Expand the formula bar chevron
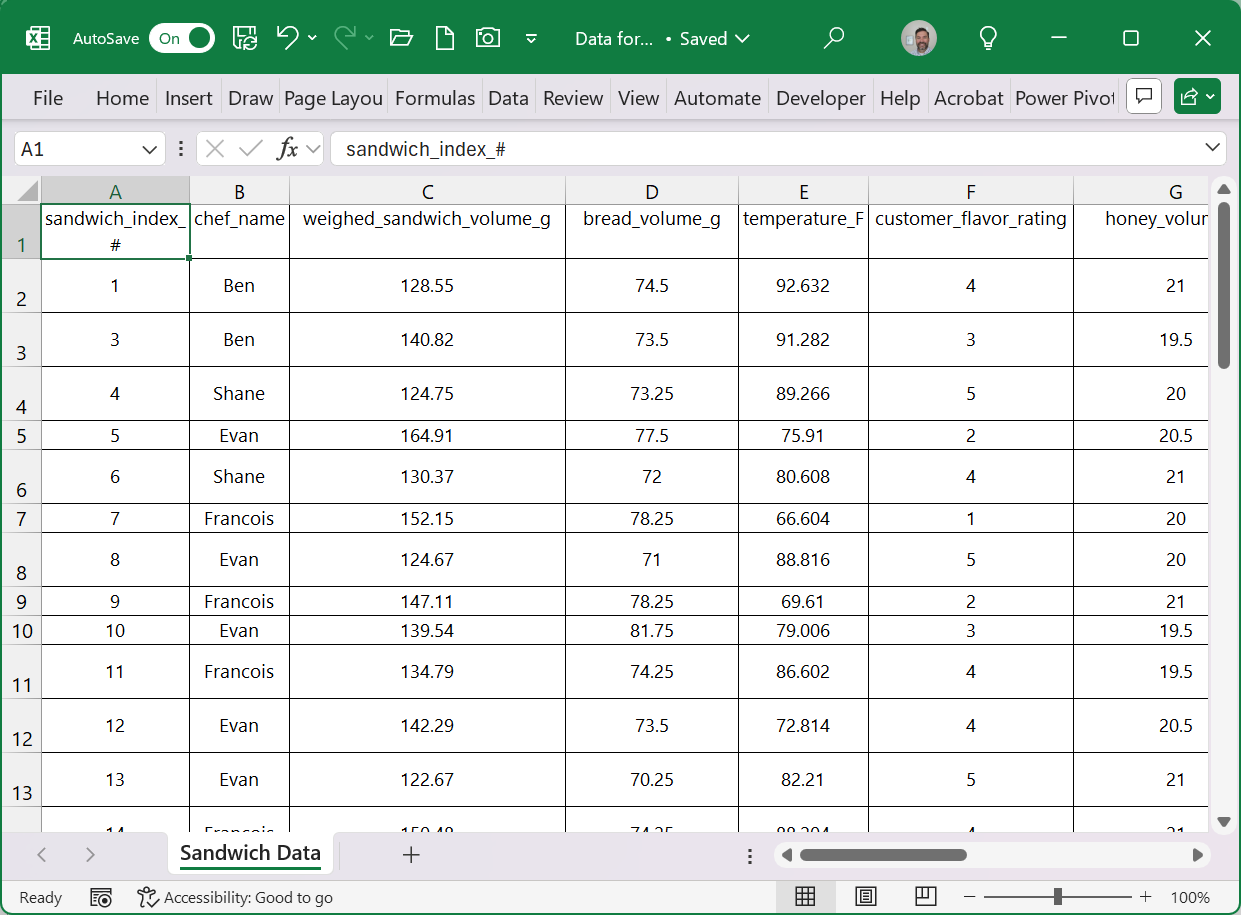The image size is (1241, 915). [1213, 148]
